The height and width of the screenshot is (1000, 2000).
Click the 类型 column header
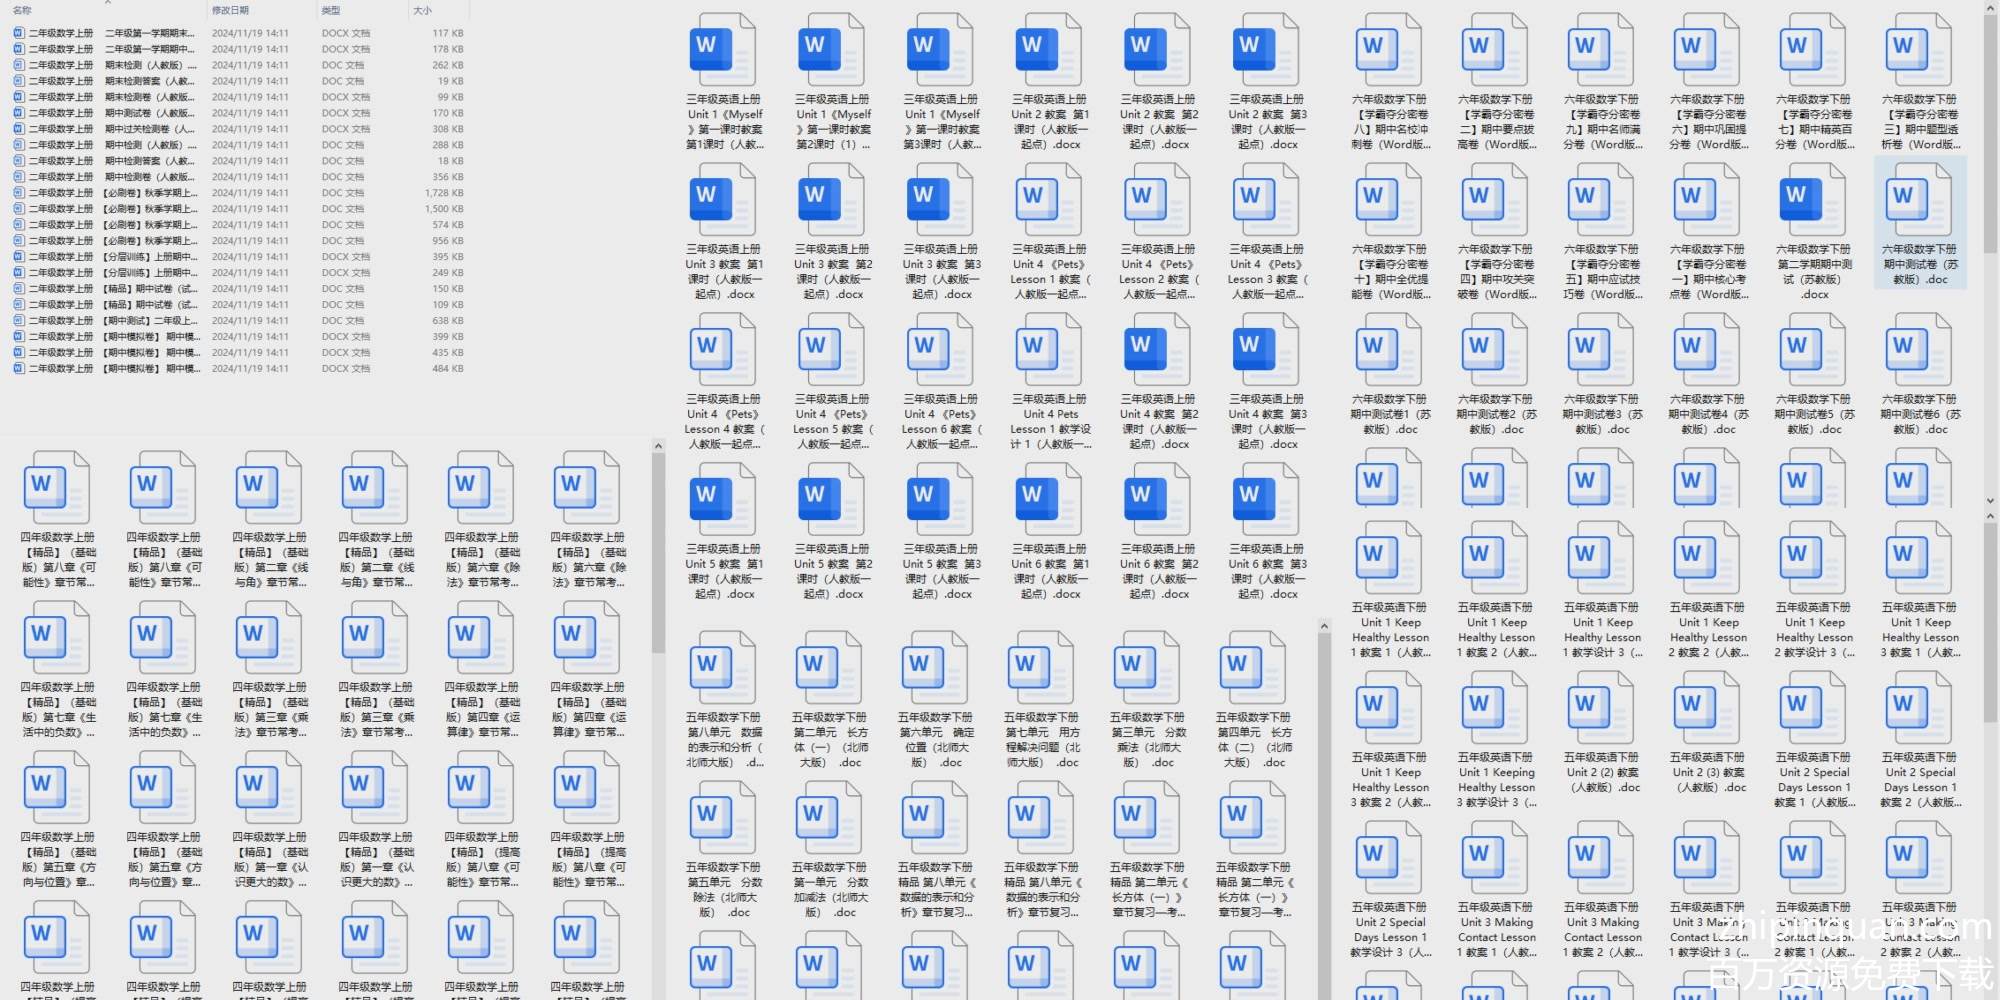point(331,10)
